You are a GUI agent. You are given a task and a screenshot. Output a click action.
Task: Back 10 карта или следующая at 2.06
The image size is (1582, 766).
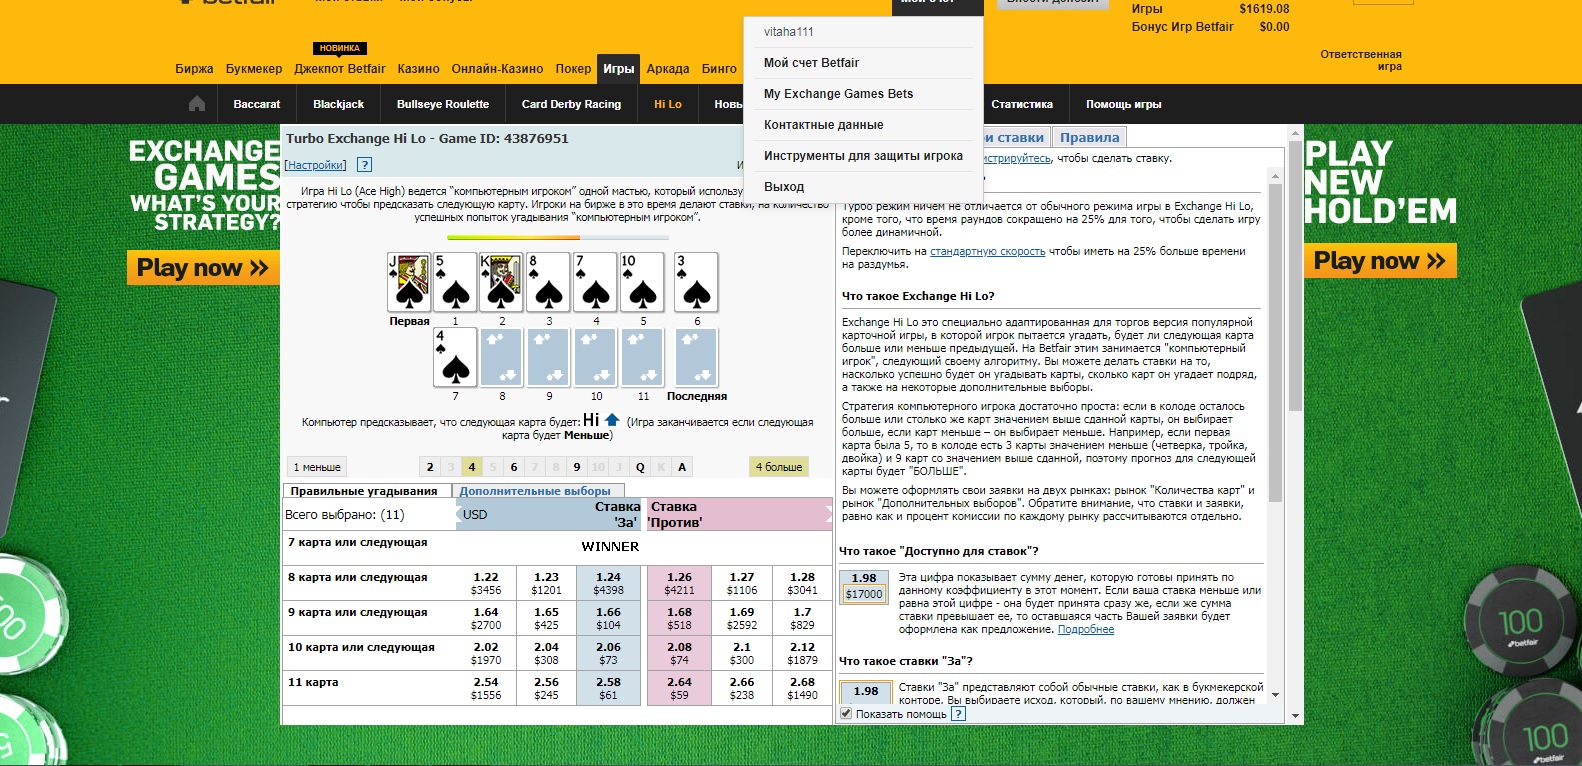[608, 653]
